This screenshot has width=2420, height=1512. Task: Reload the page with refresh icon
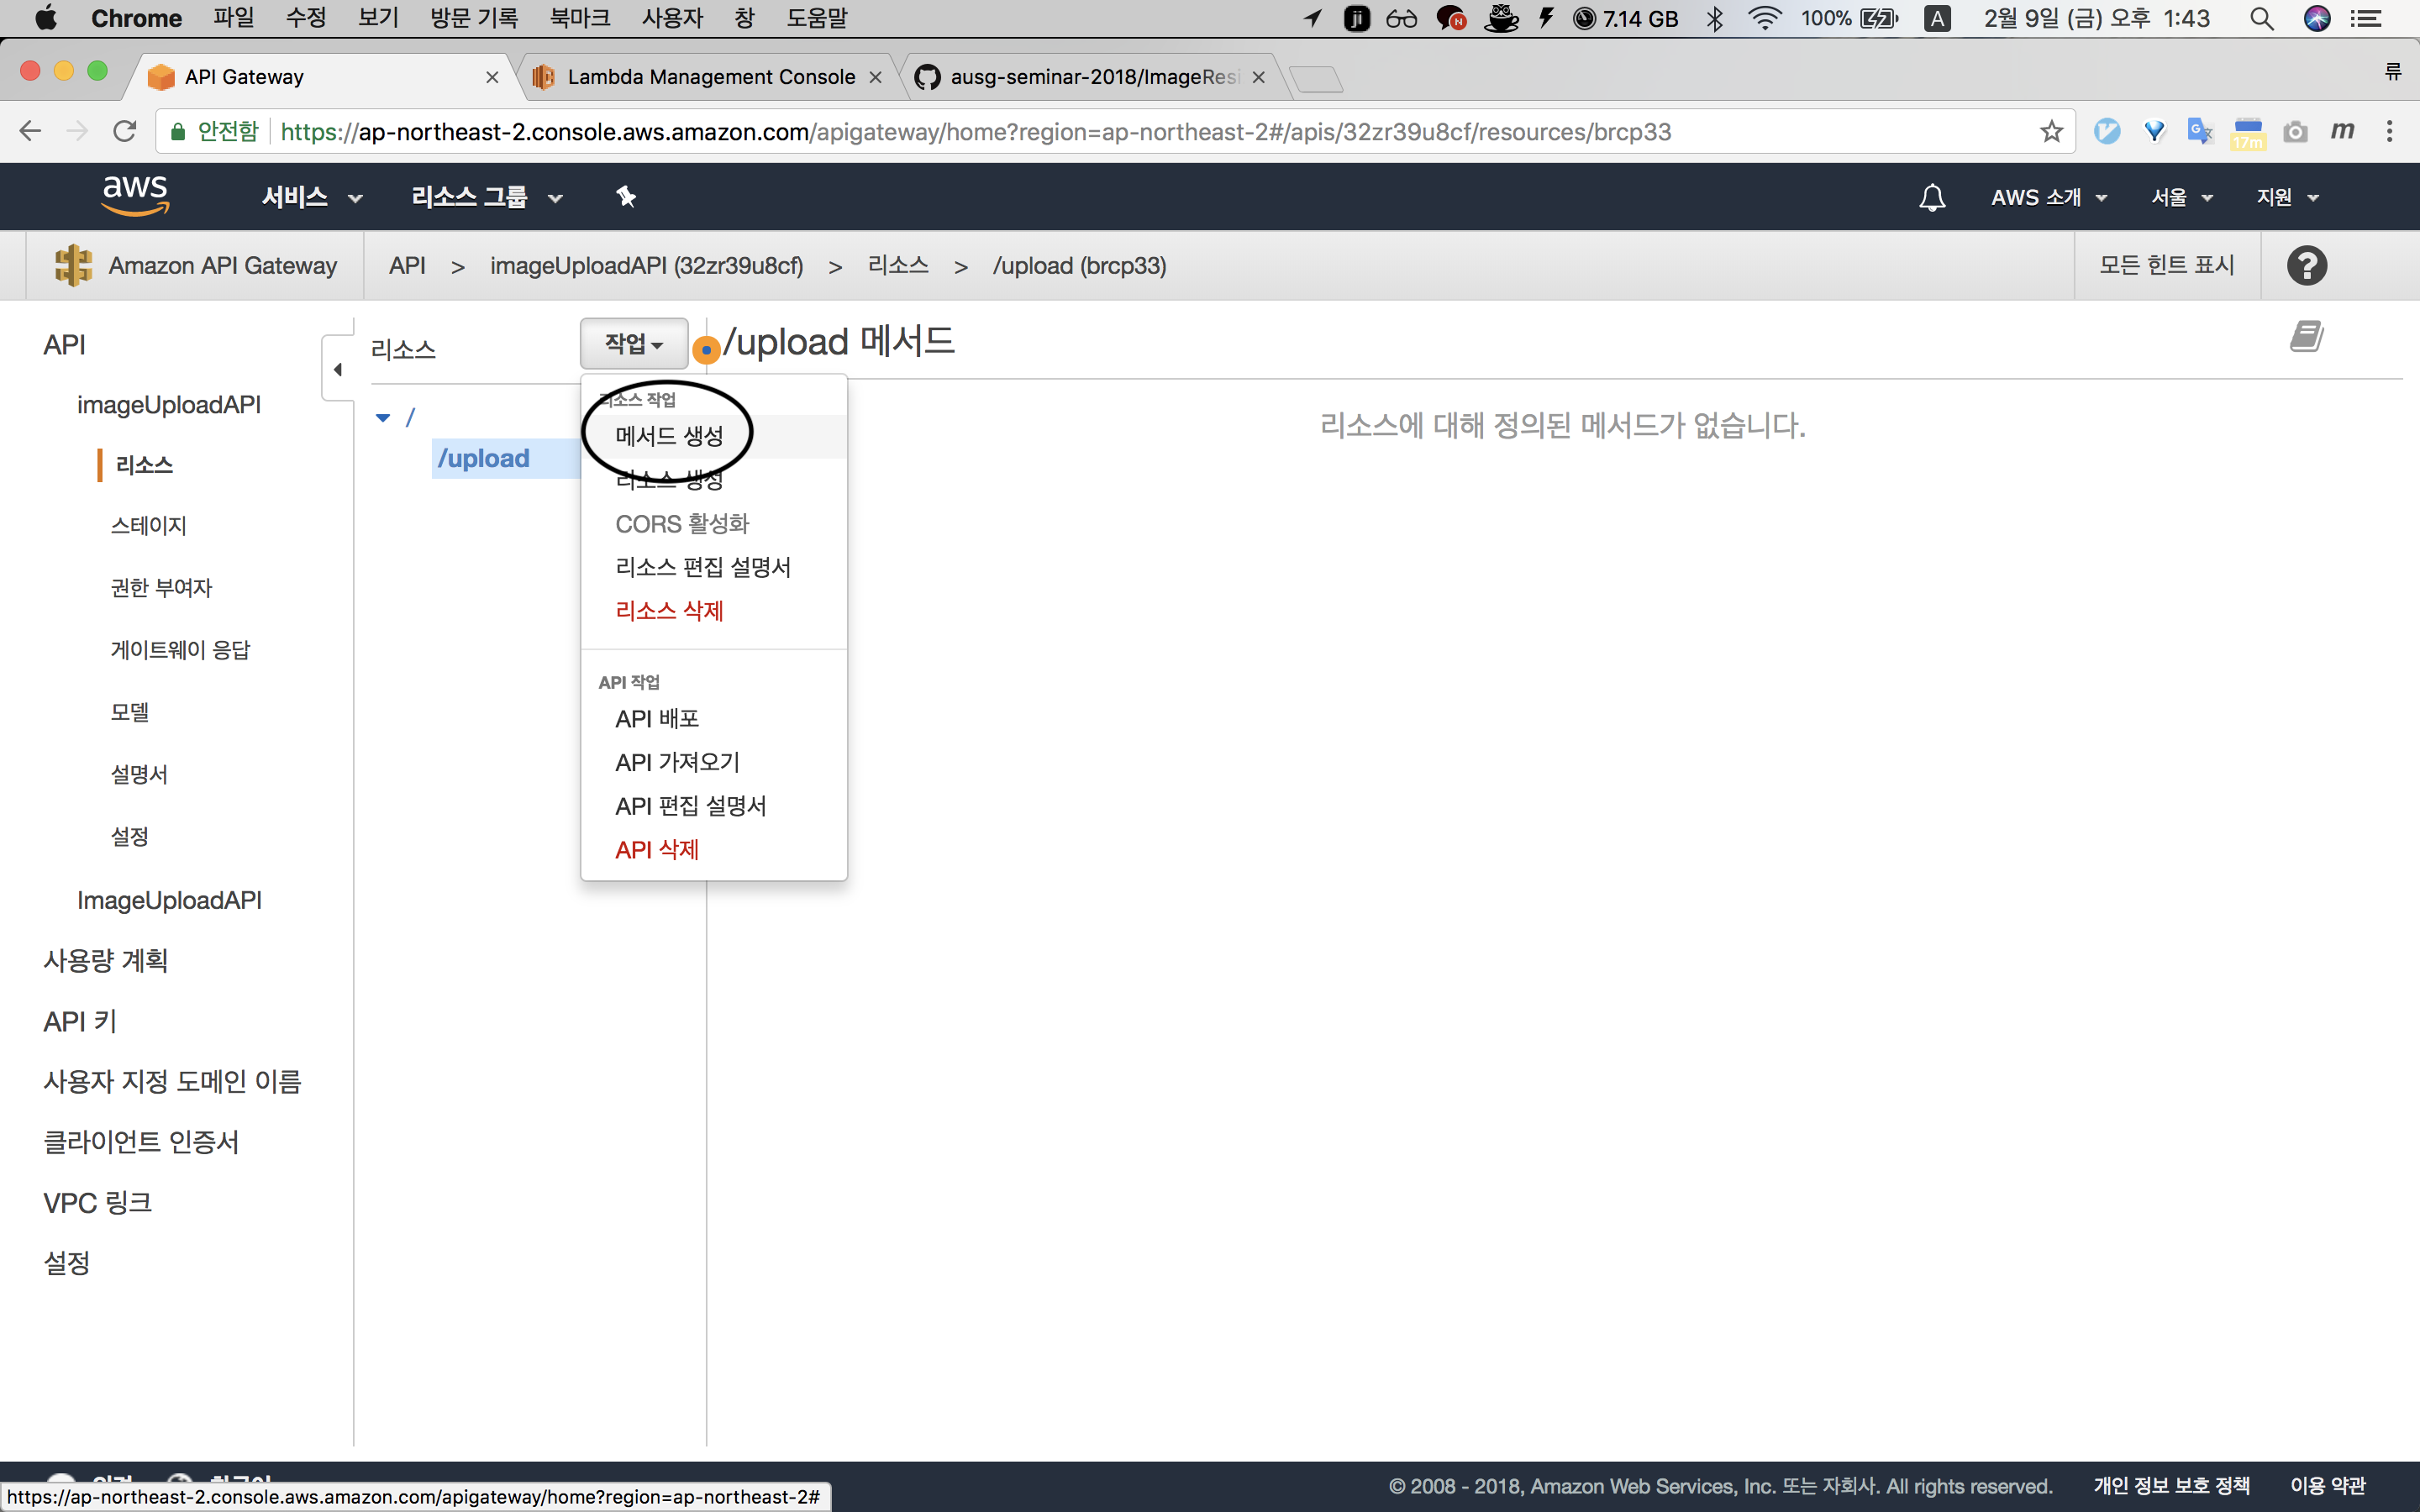pos(125,131)
